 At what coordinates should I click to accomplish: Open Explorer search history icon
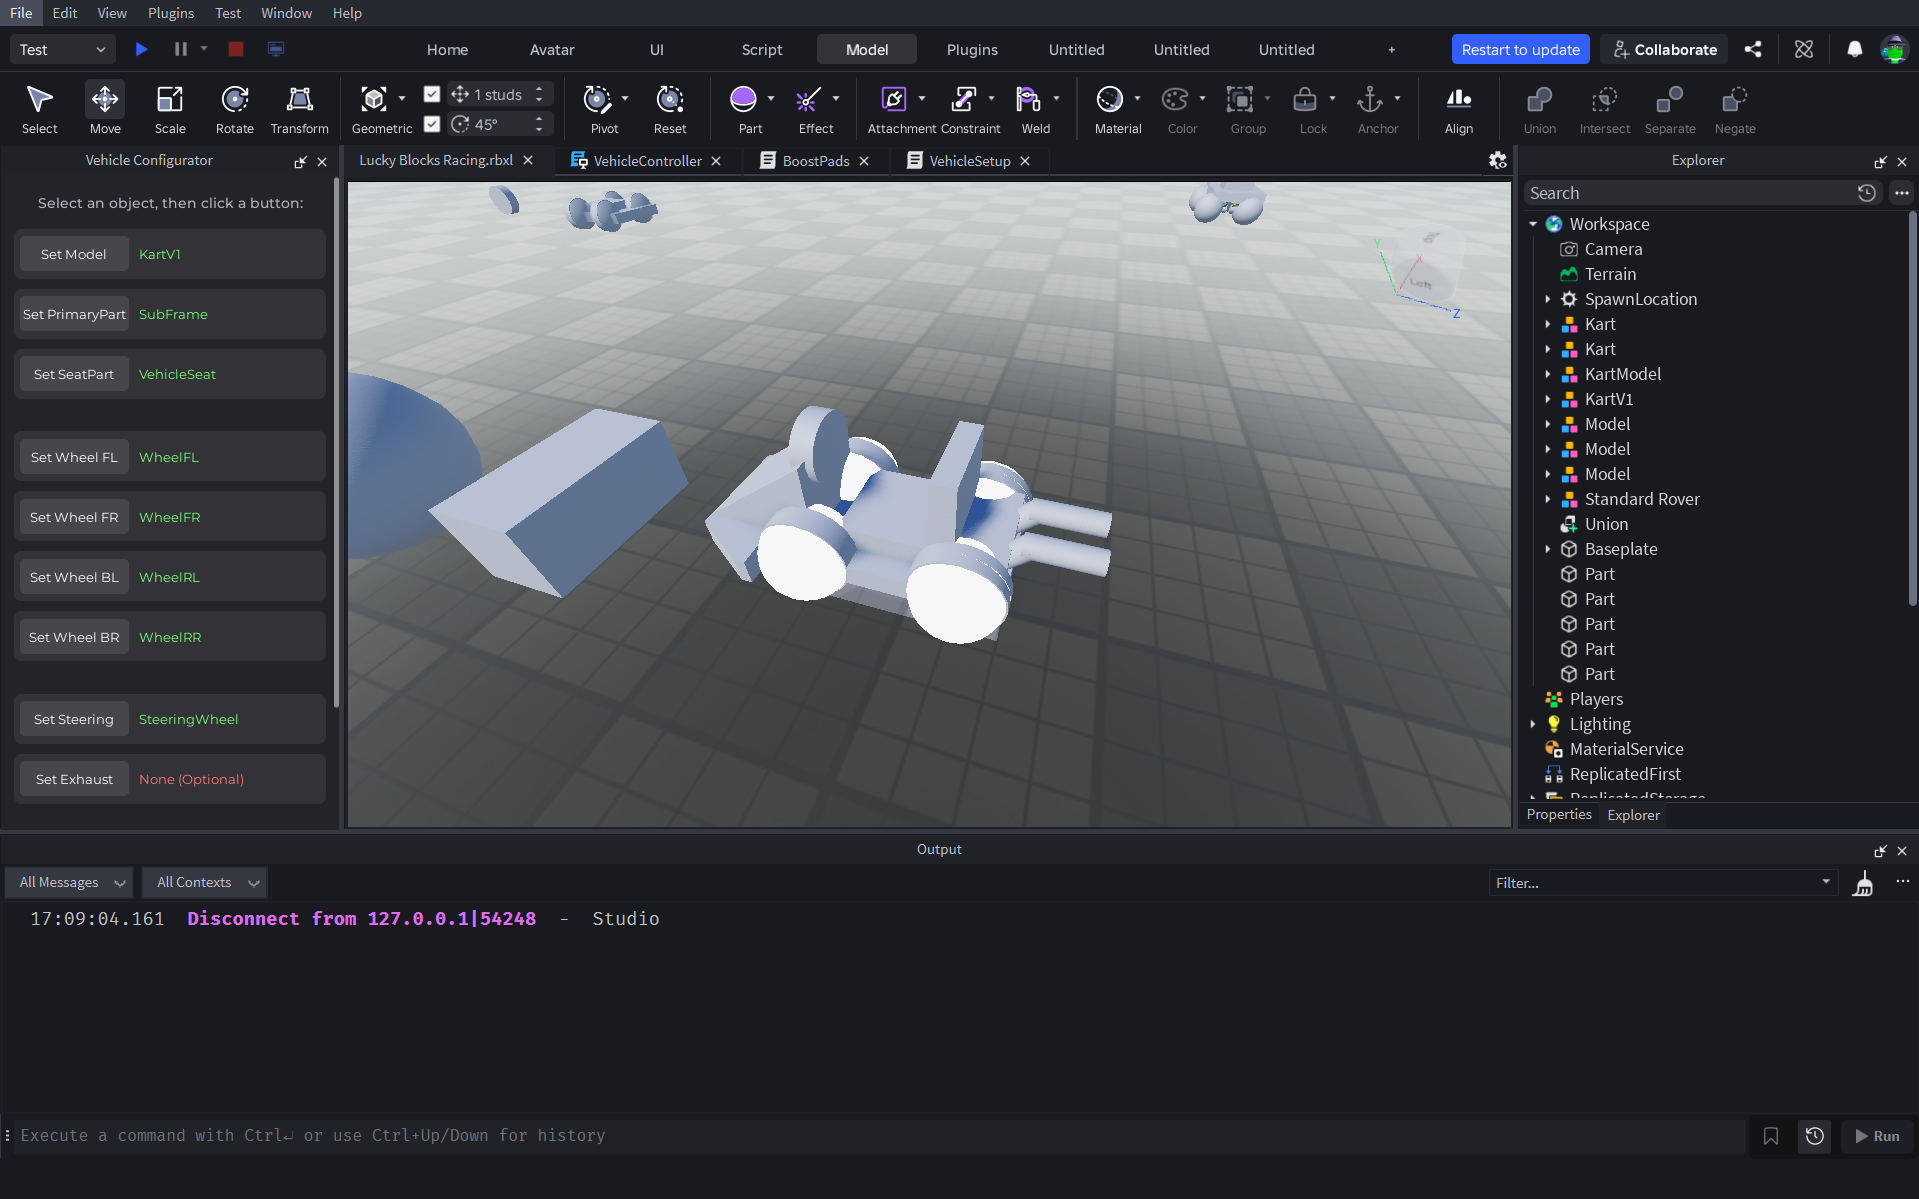(1866, 193)
